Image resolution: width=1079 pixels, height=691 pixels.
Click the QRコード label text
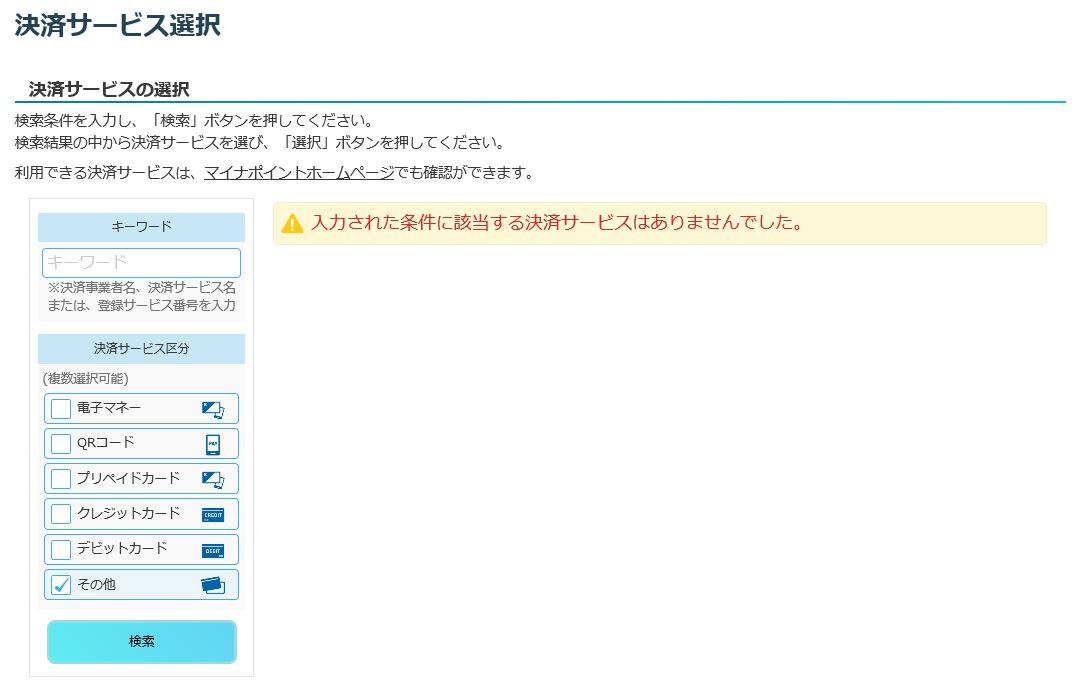click(105, 443)
